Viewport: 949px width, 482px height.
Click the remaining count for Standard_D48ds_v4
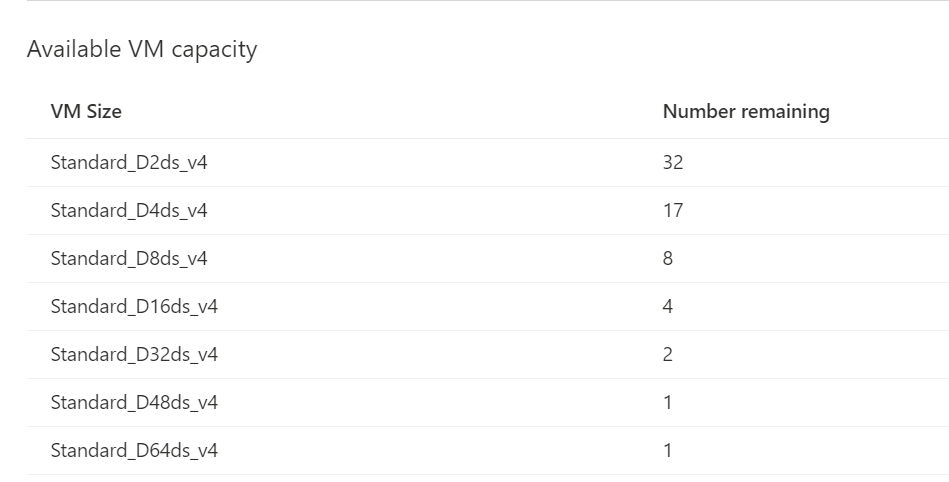click(668, 402)
